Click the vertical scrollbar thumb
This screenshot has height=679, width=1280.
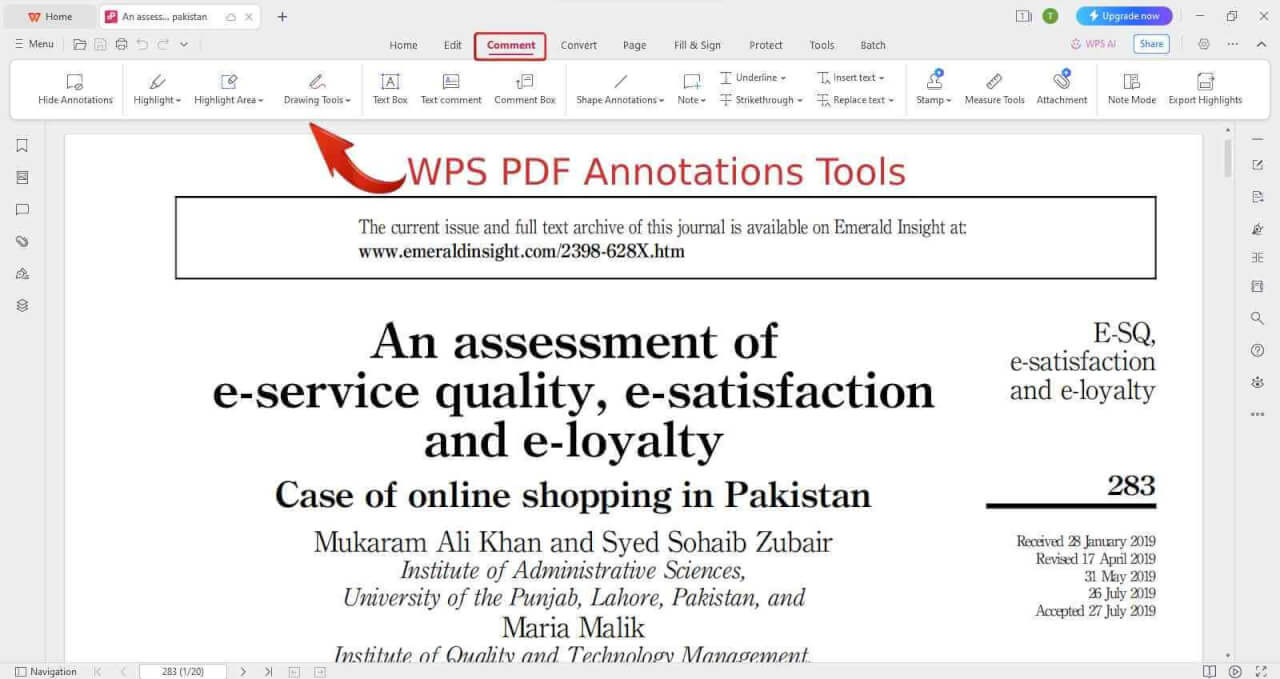pos(1228,158)
